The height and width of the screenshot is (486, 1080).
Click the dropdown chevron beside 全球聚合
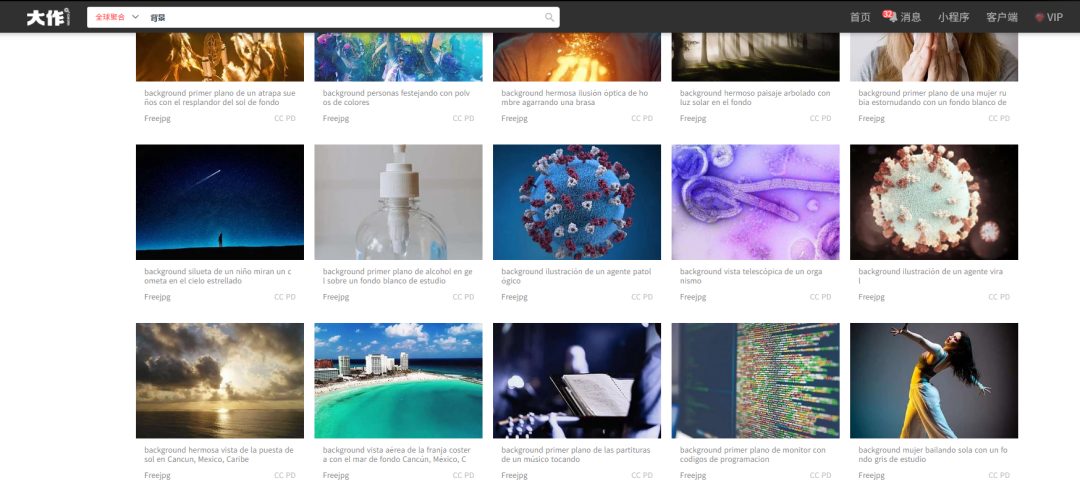(x=135, y=17)
